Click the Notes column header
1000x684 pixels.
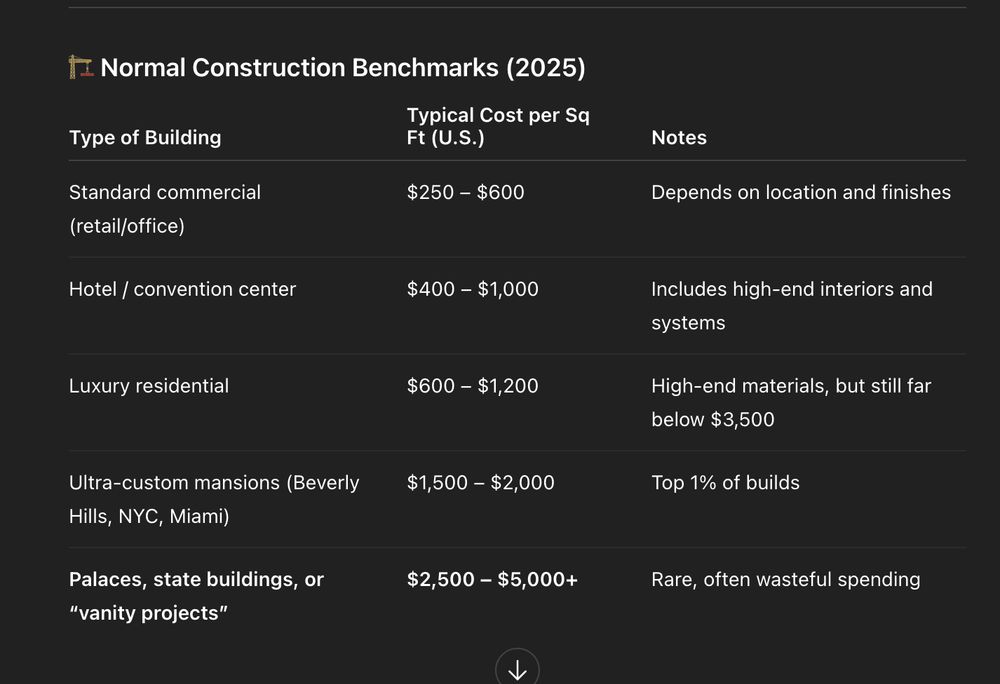679,138
